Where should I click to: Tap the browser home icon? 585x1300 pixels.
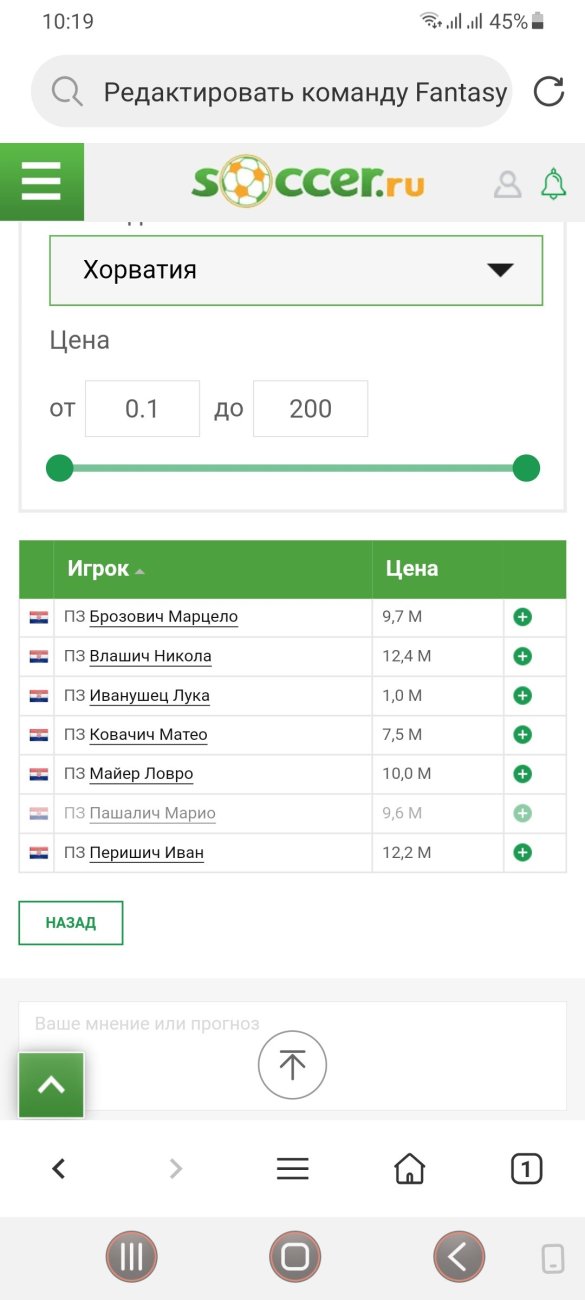[409, 1168]
